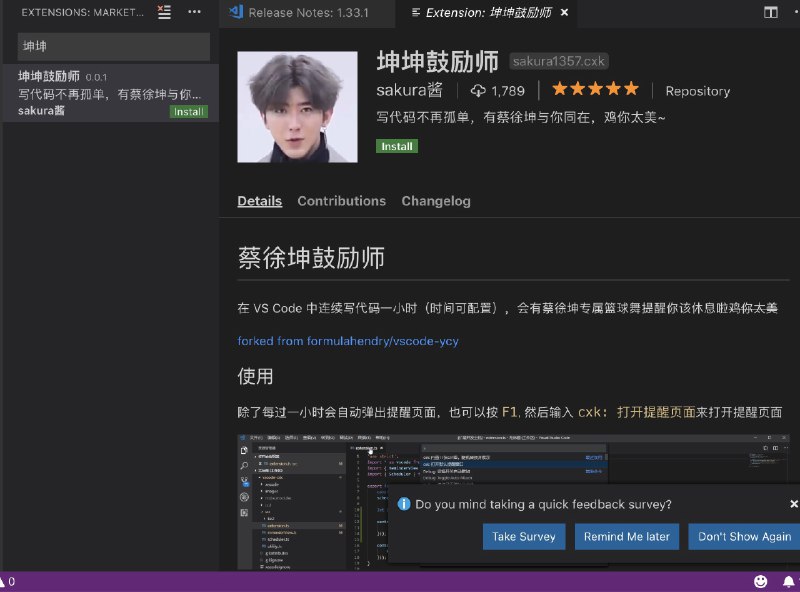Open the Changelog tab
This screenshot has width=800, height=592.
pyautogui.click(x=436, y=201)
